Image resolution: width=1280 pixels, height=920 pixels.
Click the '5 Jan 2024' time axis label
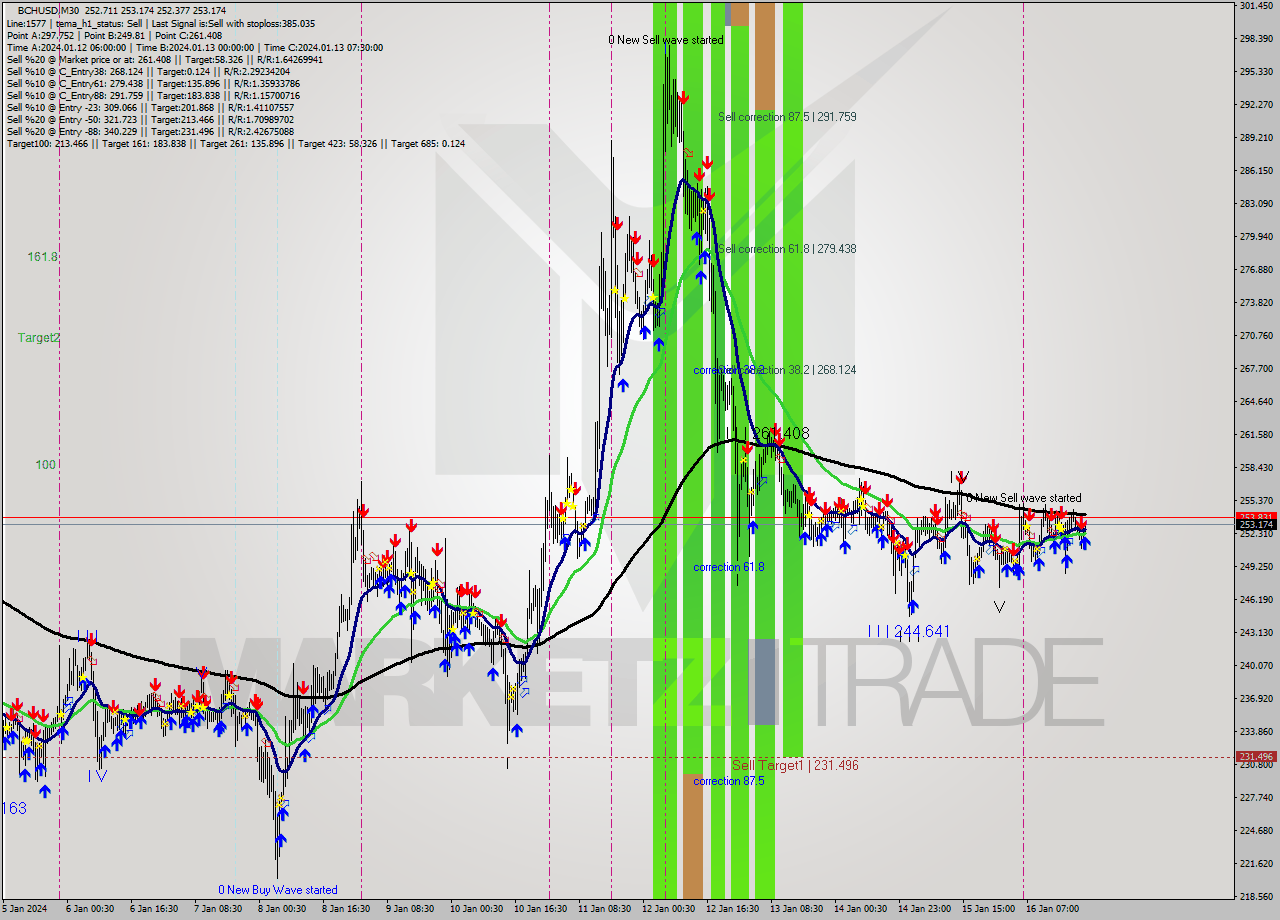[22, 909]
